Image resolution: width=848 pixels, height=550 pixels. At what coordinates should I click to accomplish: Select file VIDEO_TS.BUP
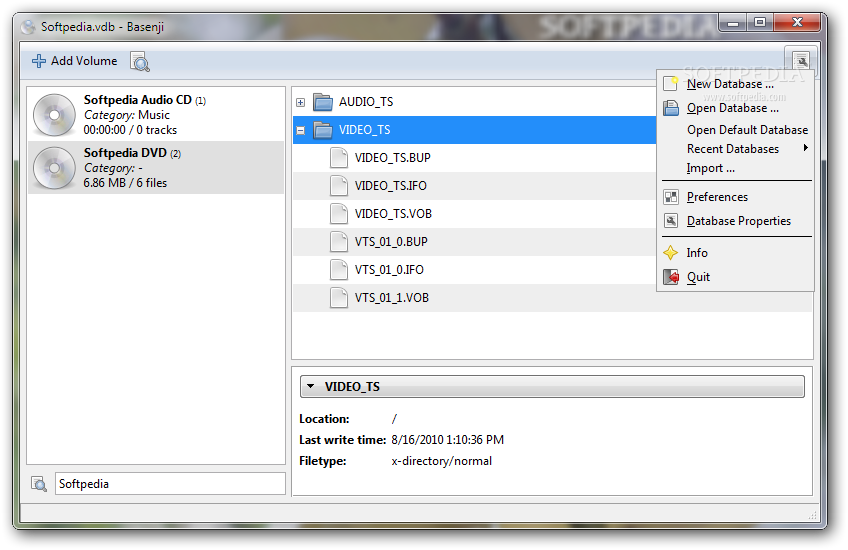393,158
